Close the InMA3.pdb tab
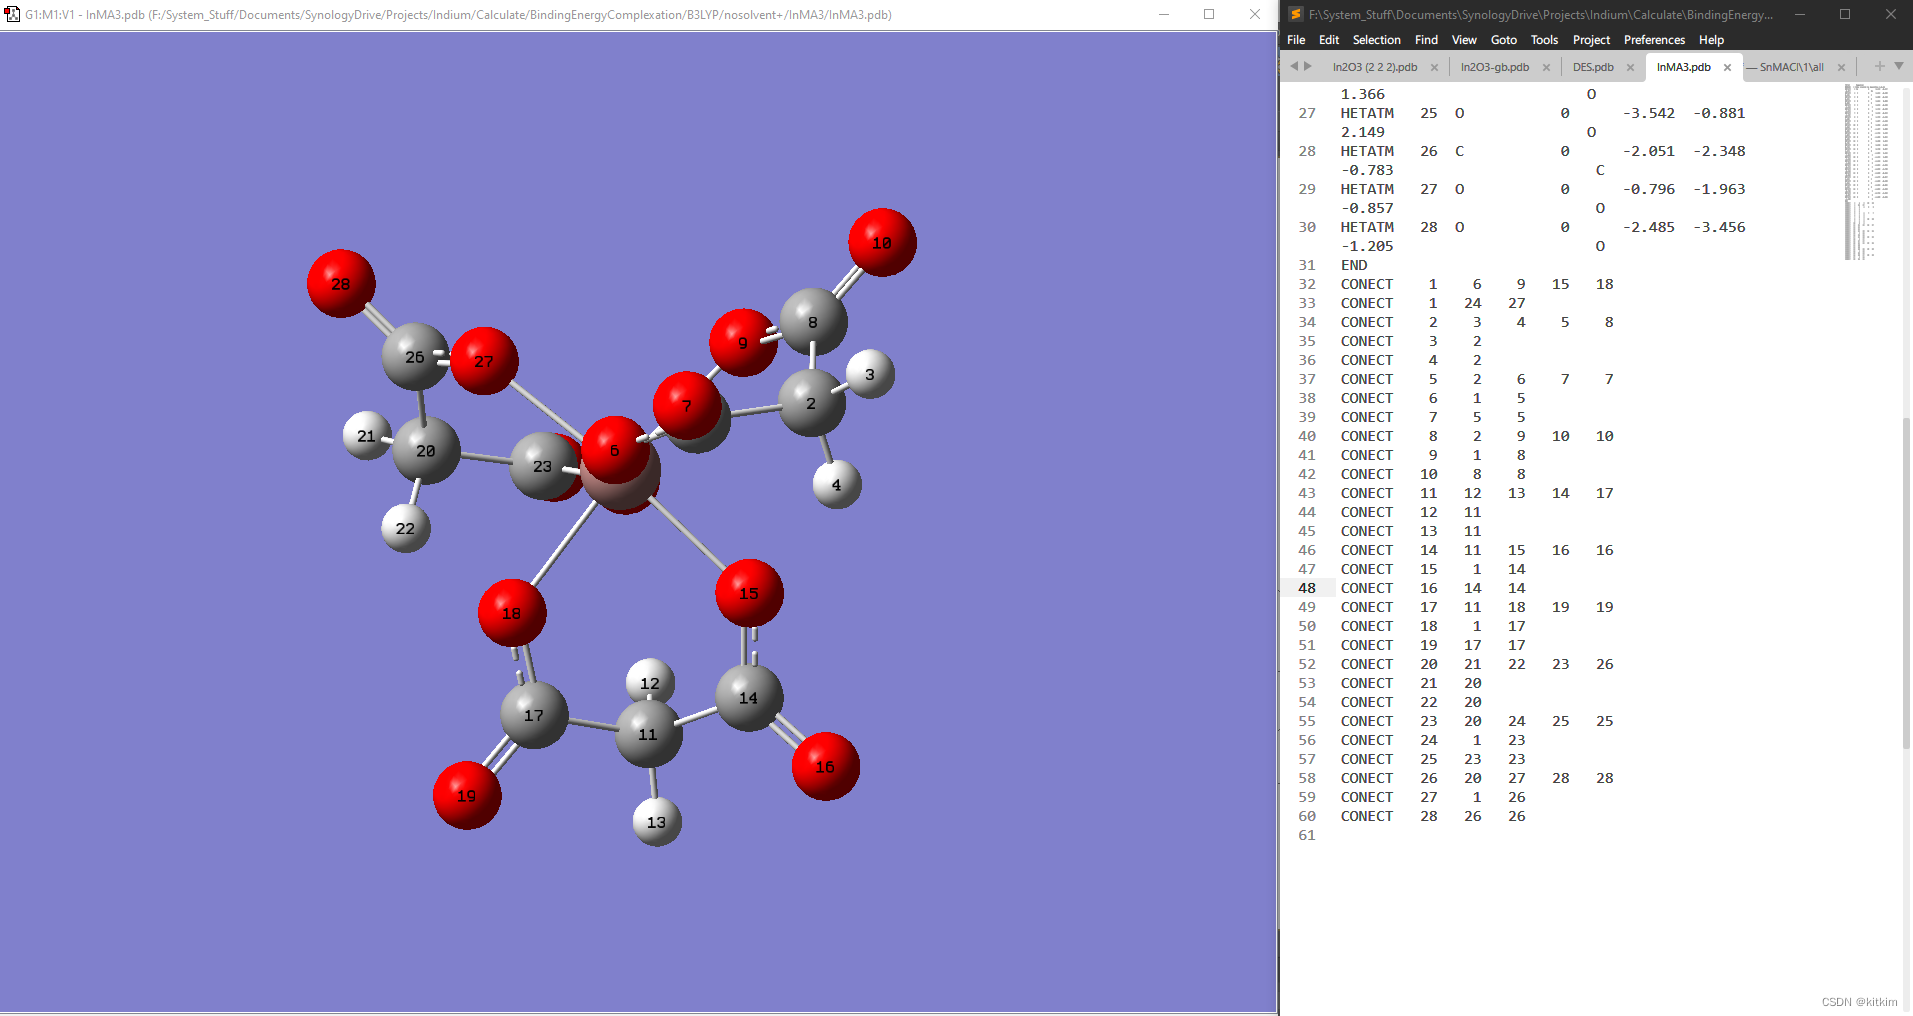 [1727, 68]
